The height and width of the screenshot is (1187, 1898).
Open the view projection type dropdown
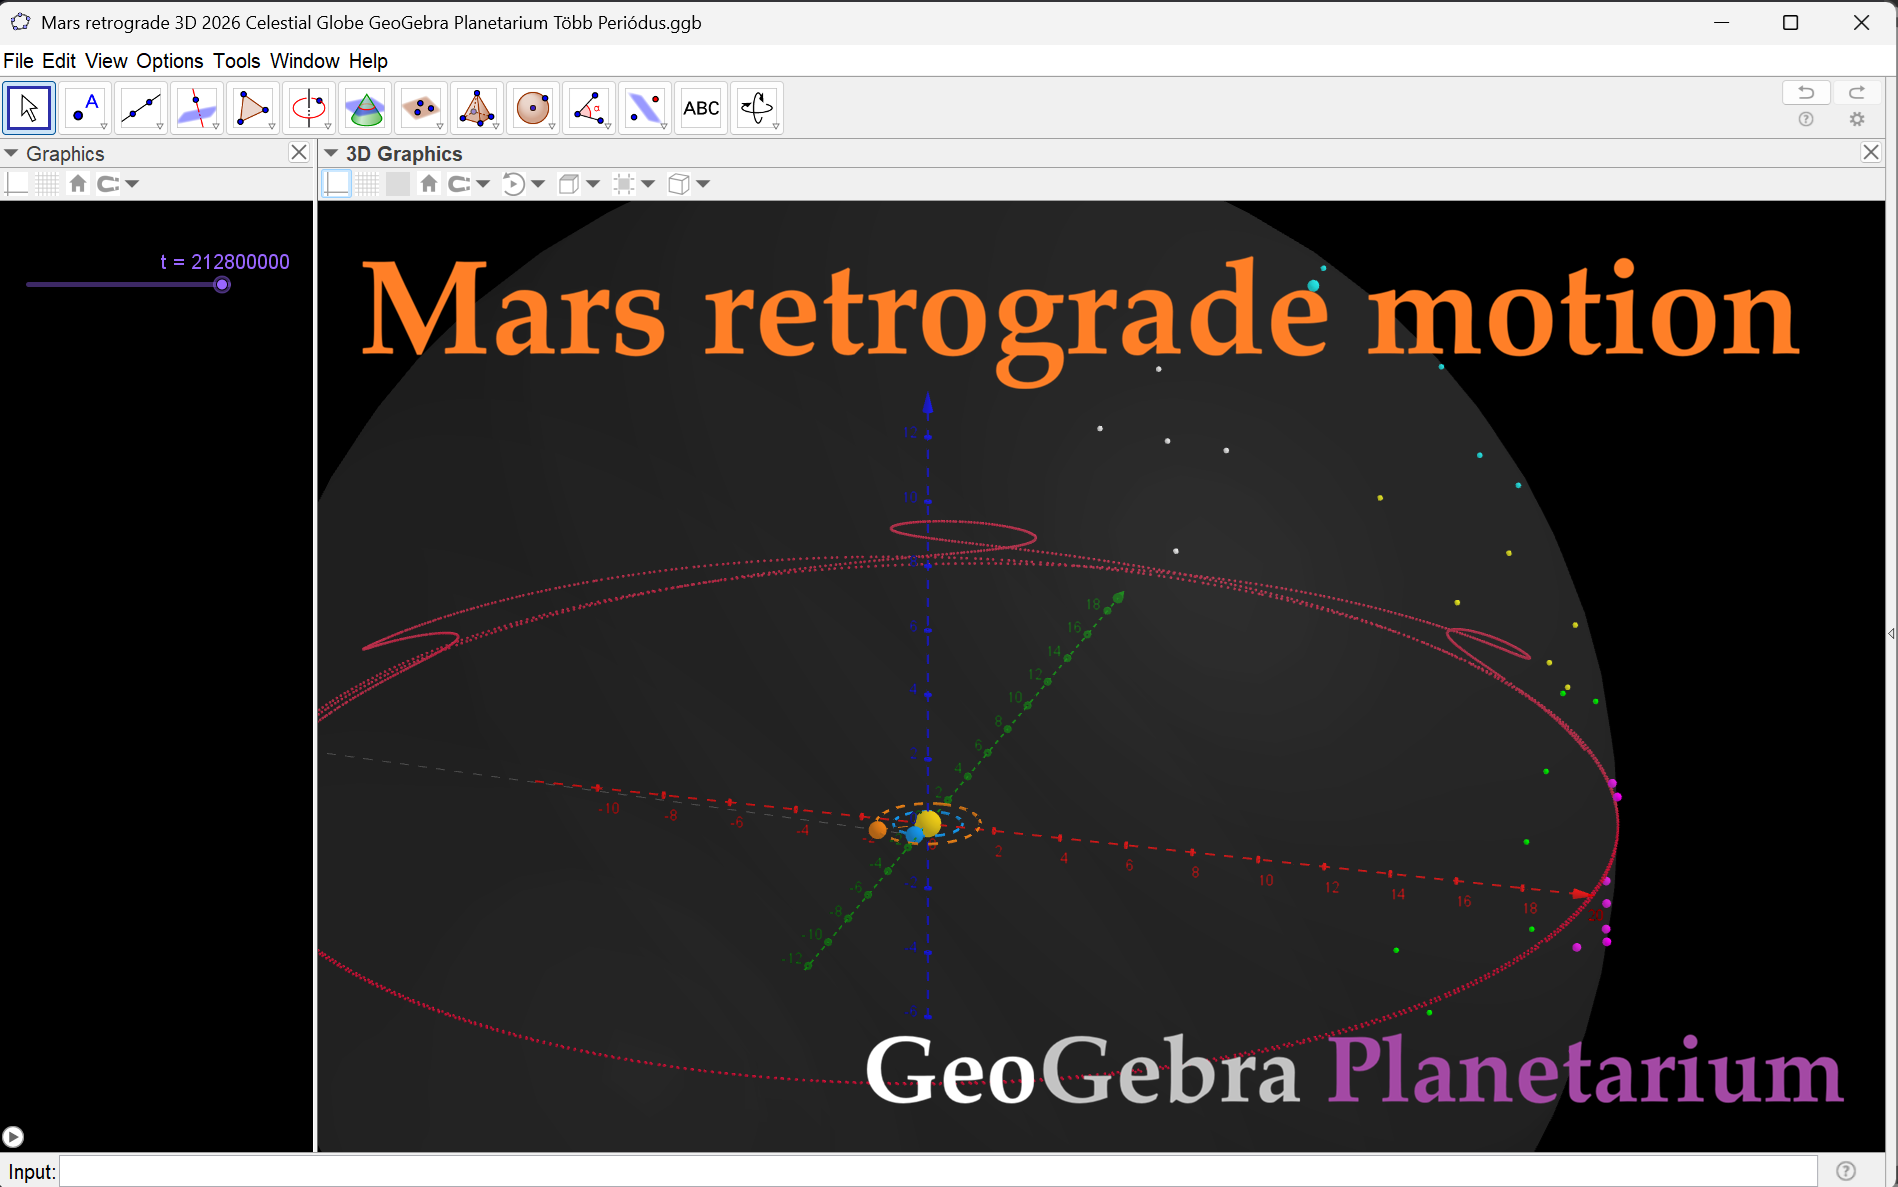point(703,184)
